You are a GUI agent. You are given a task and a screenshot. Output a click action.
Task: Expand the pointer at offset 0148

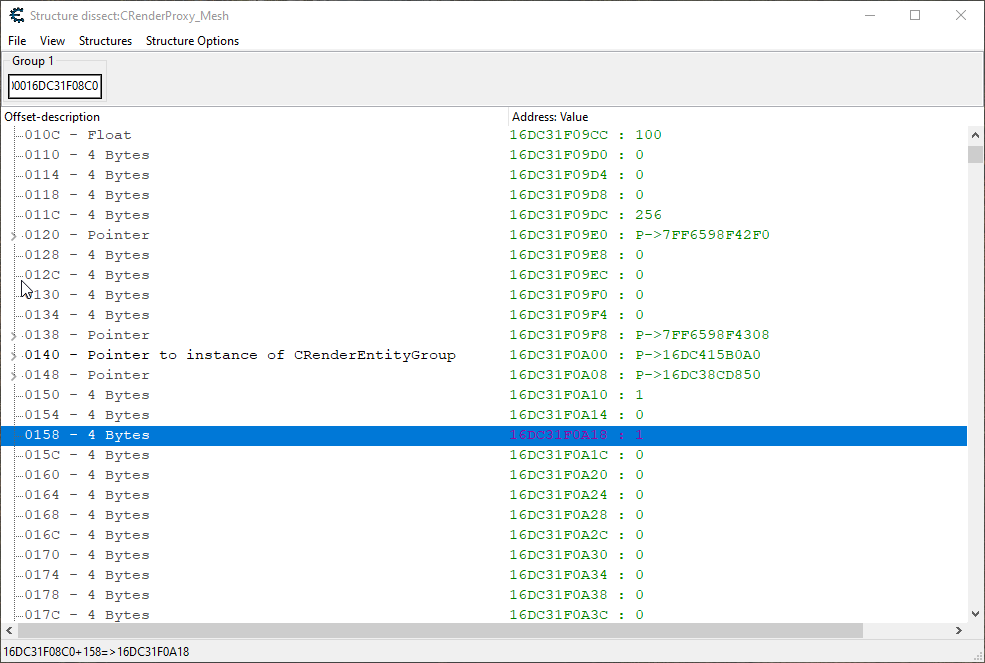point(13,376)
